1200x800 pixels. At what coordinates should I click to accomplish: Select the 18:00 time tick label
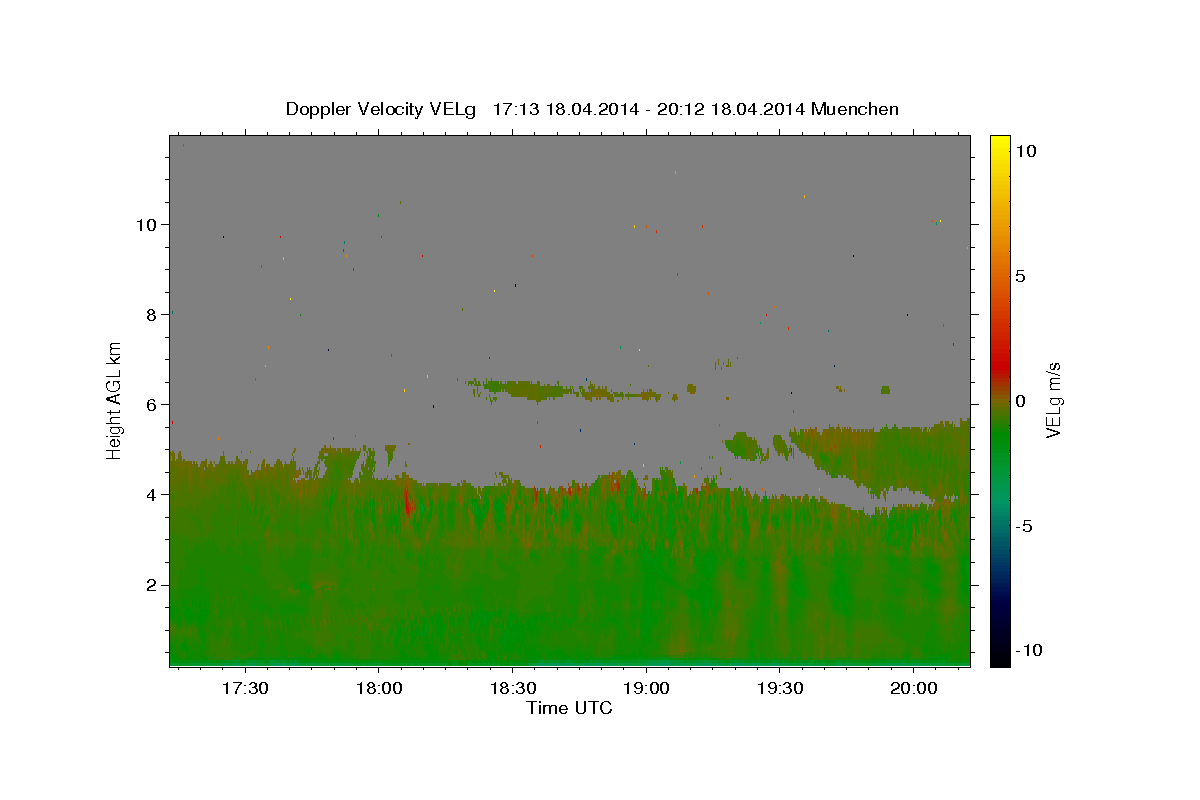coord(378,688)
